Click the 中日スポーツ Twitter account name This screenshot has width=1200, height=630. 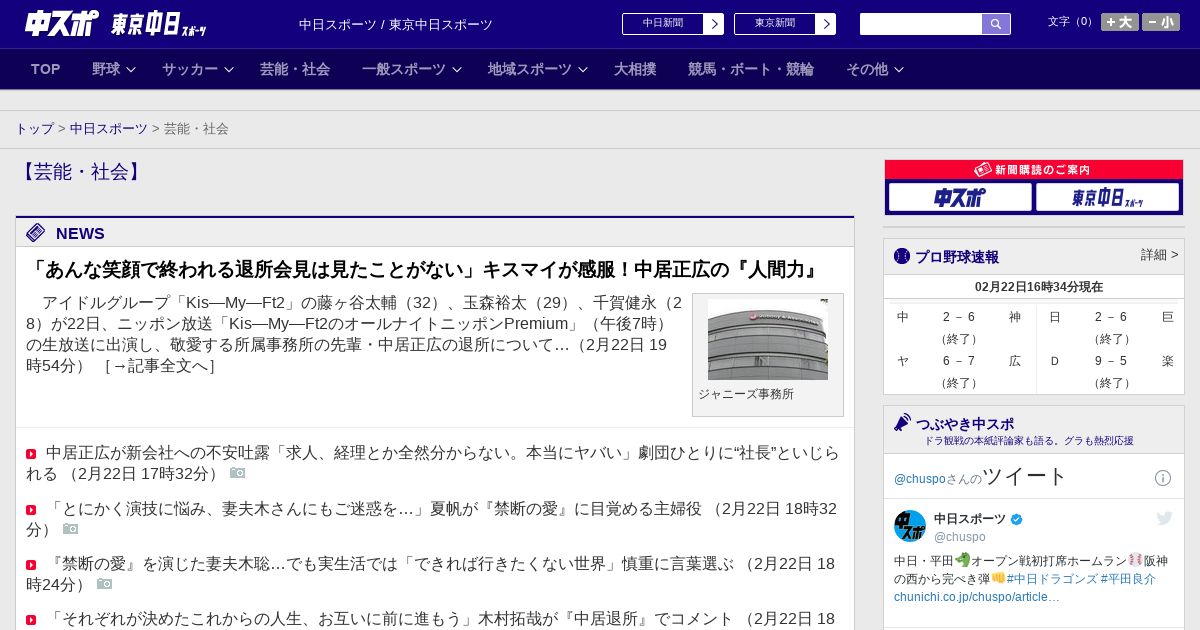click(970, 519)
